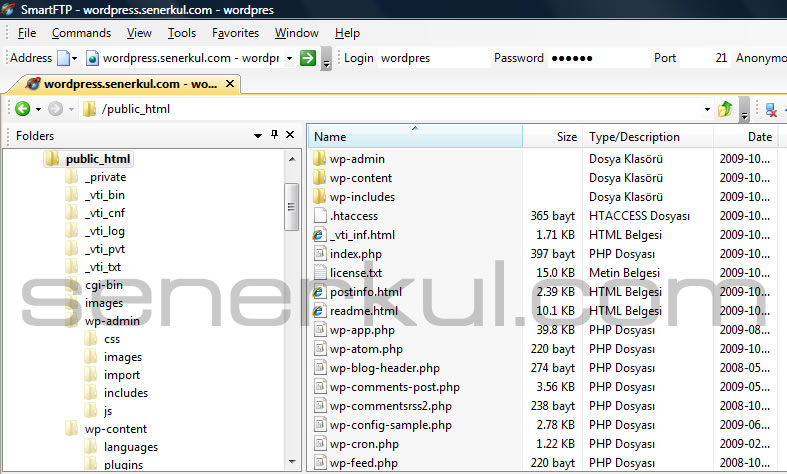The width and height of the screenshot is (787, 474).
Task: Click the folder tree scrollbar thumb
Action: tap(292, 207)
